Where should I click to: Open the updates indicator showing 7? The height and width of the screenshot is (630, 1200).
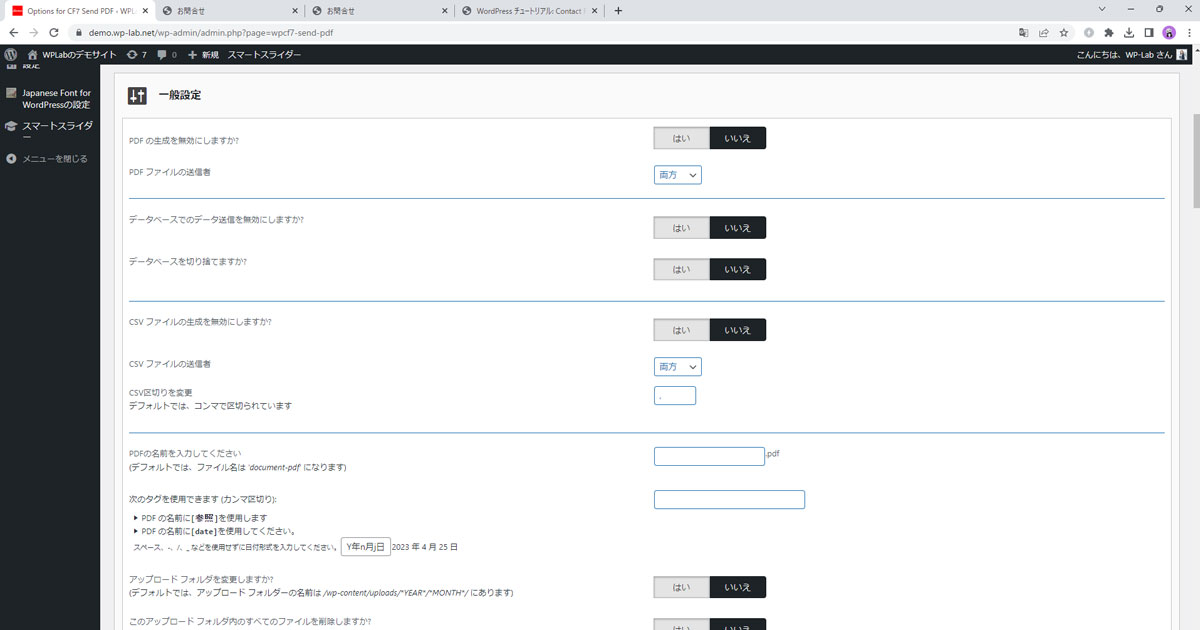[137, 54]
